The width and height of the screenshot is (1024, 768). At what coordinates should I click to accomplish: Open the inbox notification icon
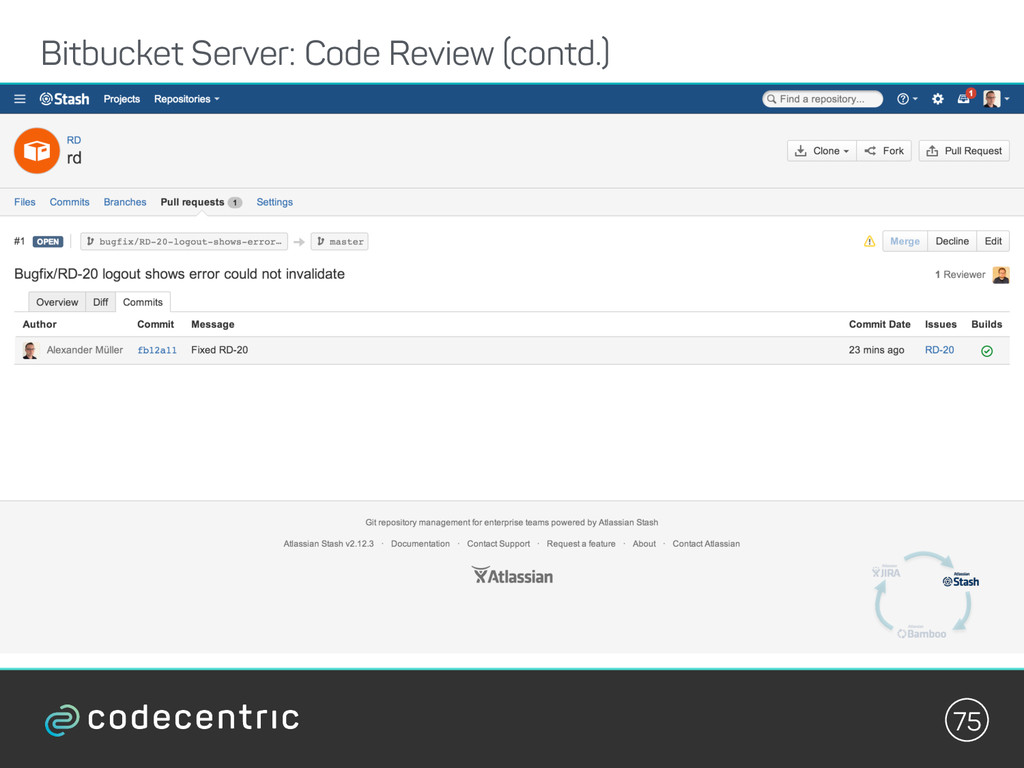click(966, 97)
